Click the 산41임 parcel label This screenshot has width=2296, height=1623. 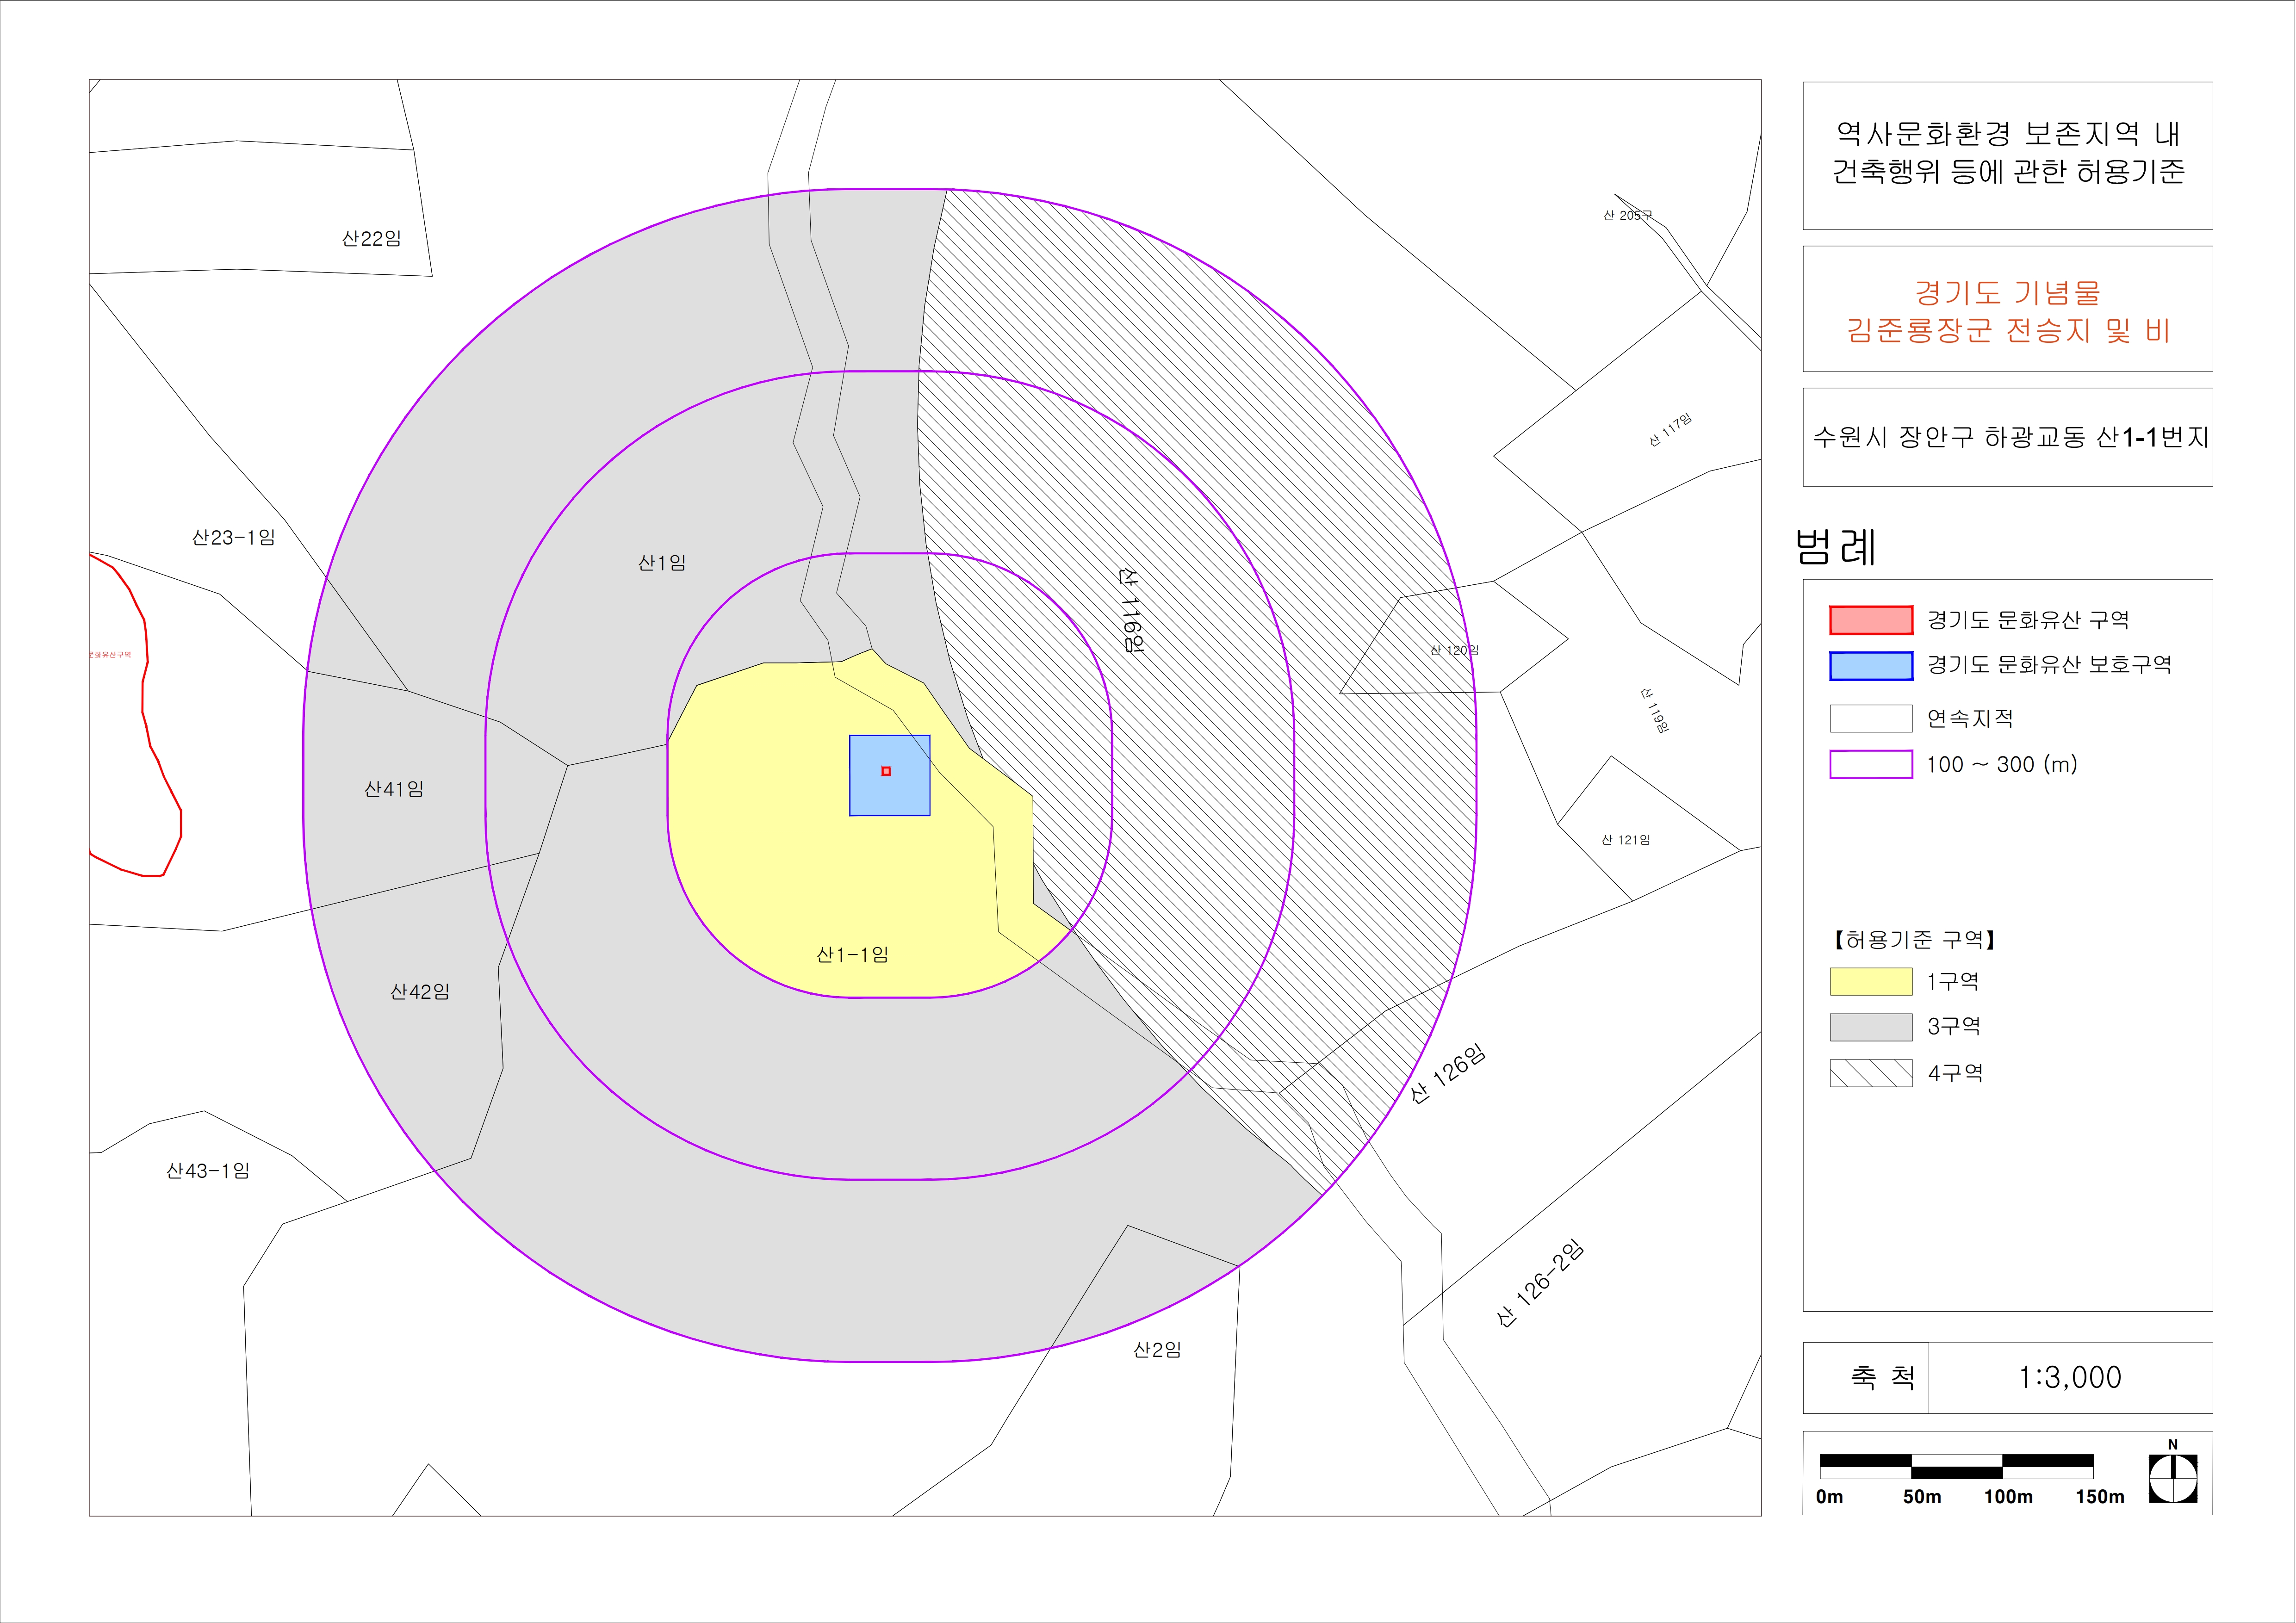pyautogui.click(x=394, y=789)
